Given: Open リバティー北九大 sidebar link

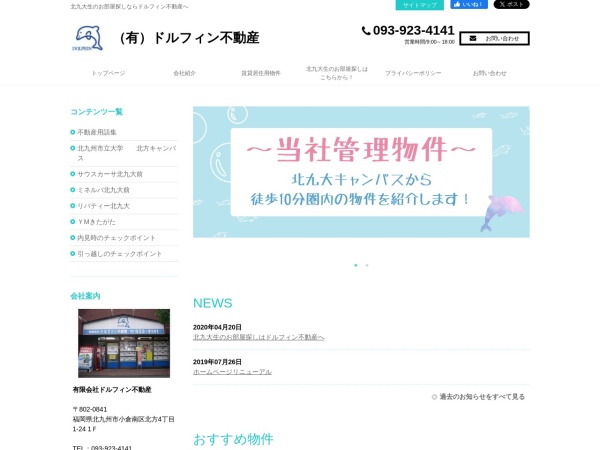Looking at the screenshot, I should click(x=103, y=206).
